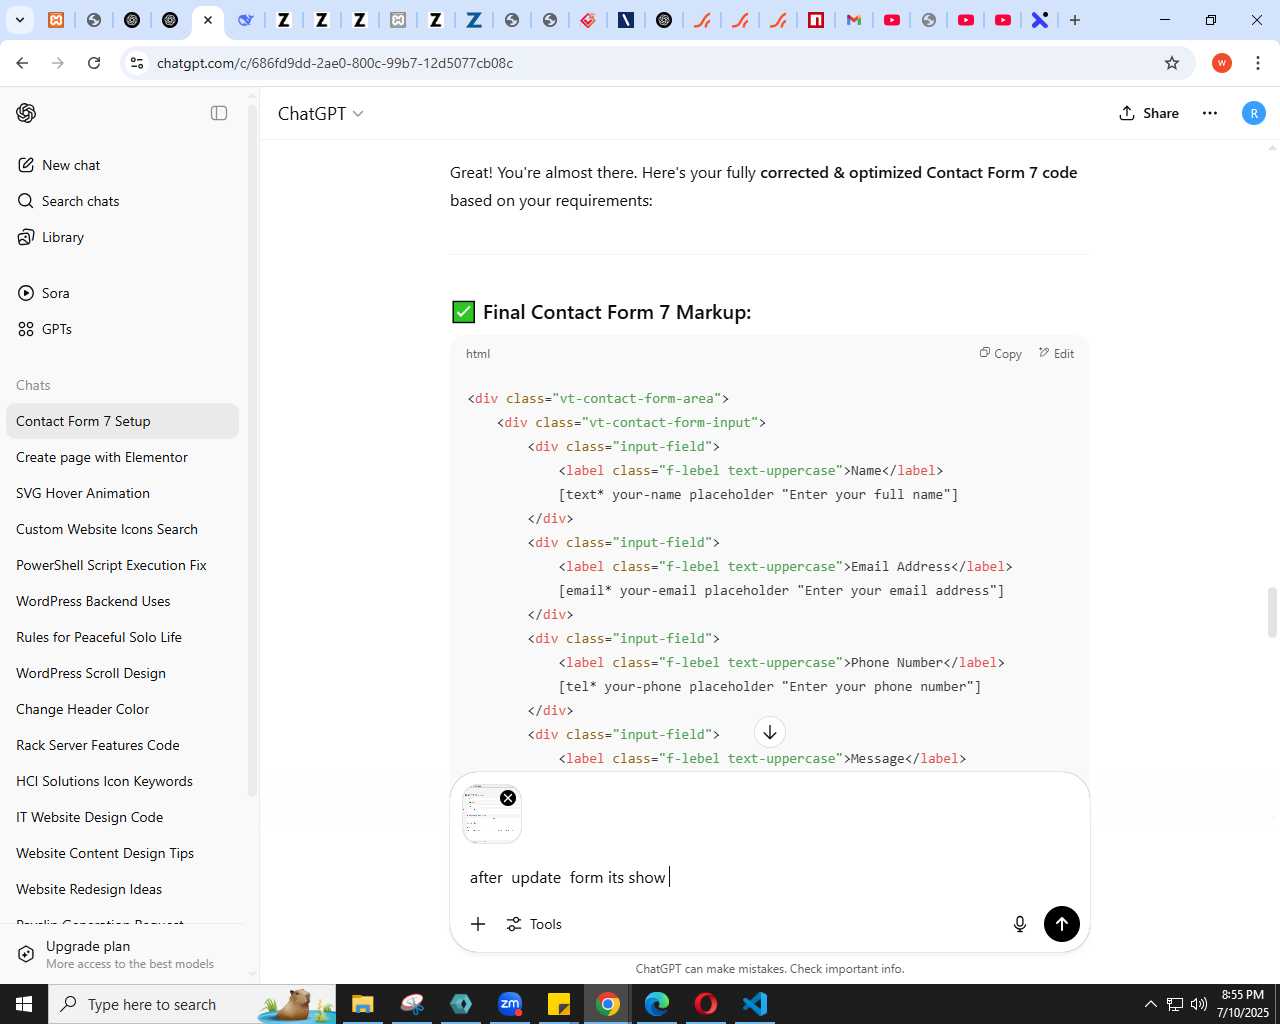Click the address bar URL
Viewport: 1280px width, 1024px height.
click(x=335, y=63)
